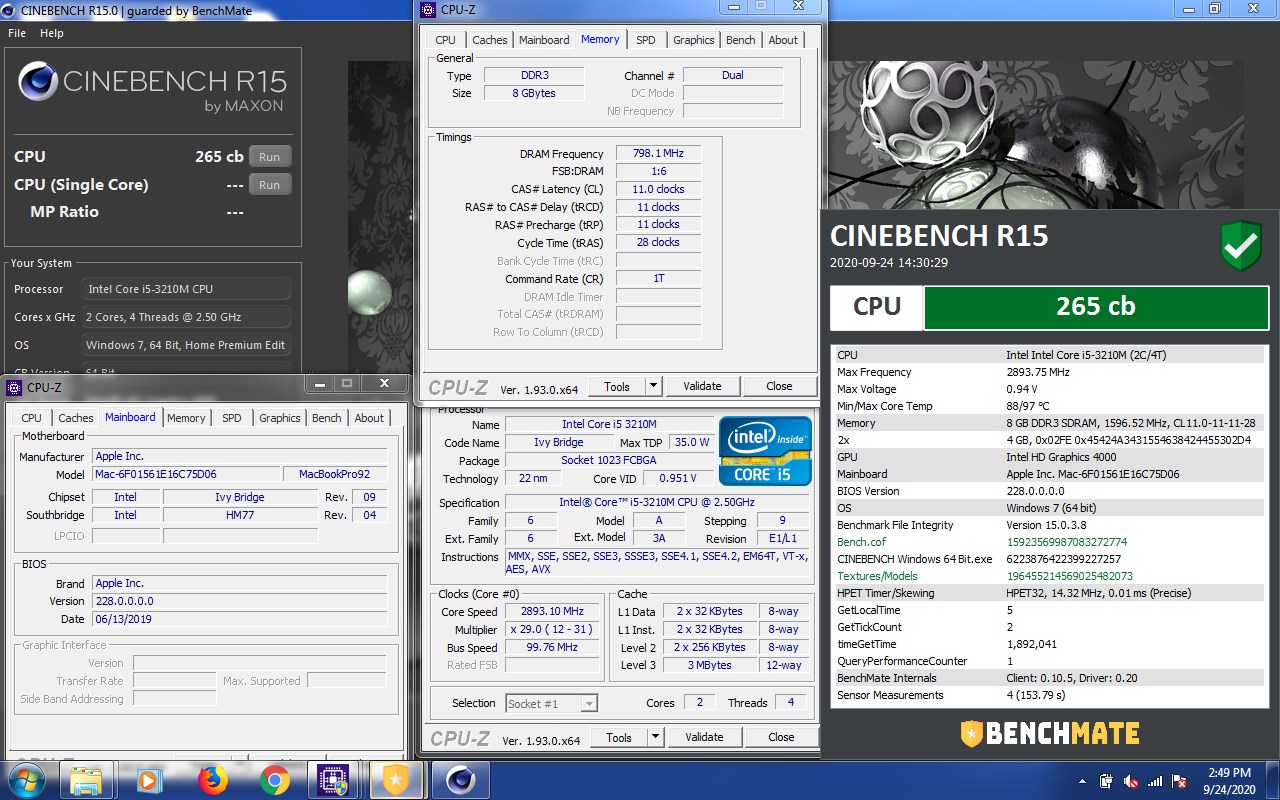Open the wireless network signal icon

(x=1156, y=780)
